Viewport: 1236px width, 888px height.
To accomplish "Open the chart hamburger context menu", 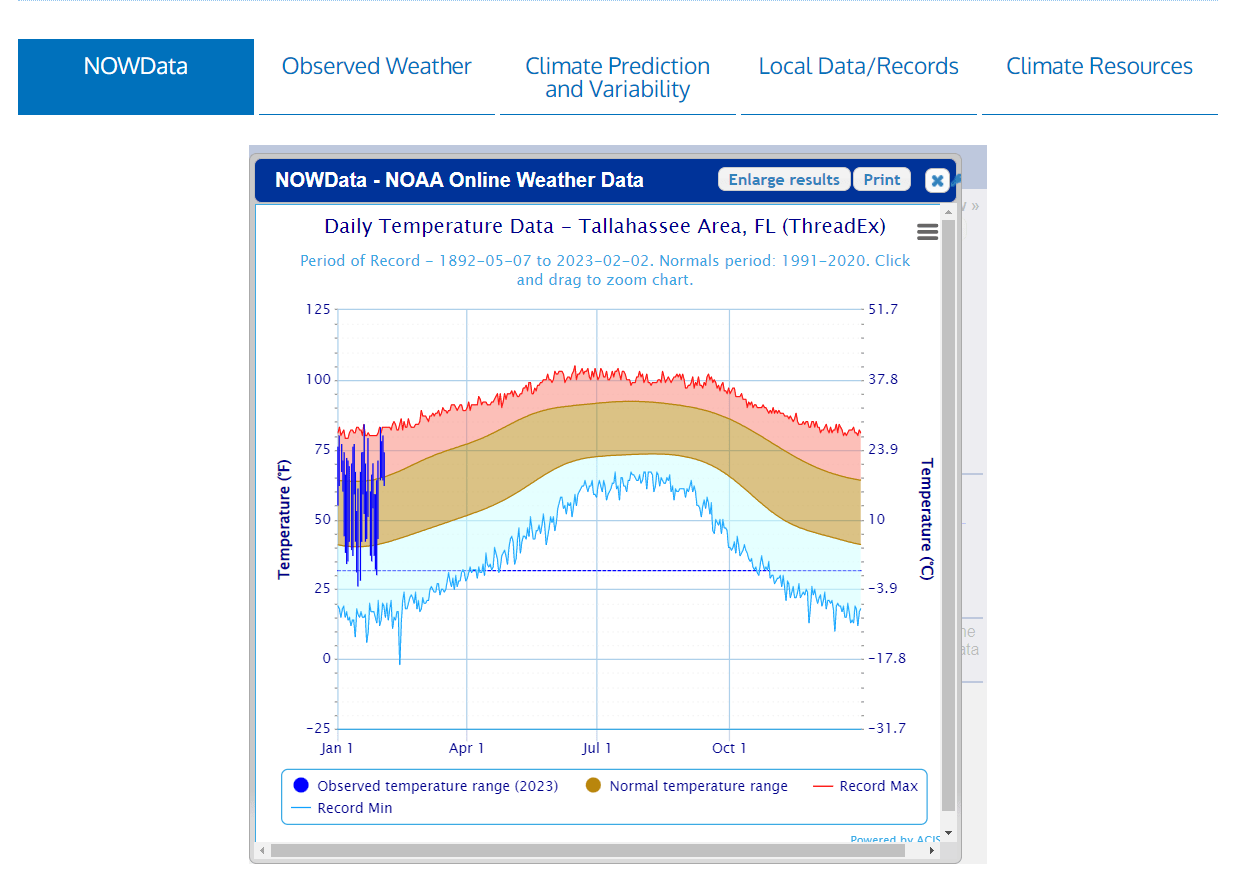I will click(x=927, y=232).
